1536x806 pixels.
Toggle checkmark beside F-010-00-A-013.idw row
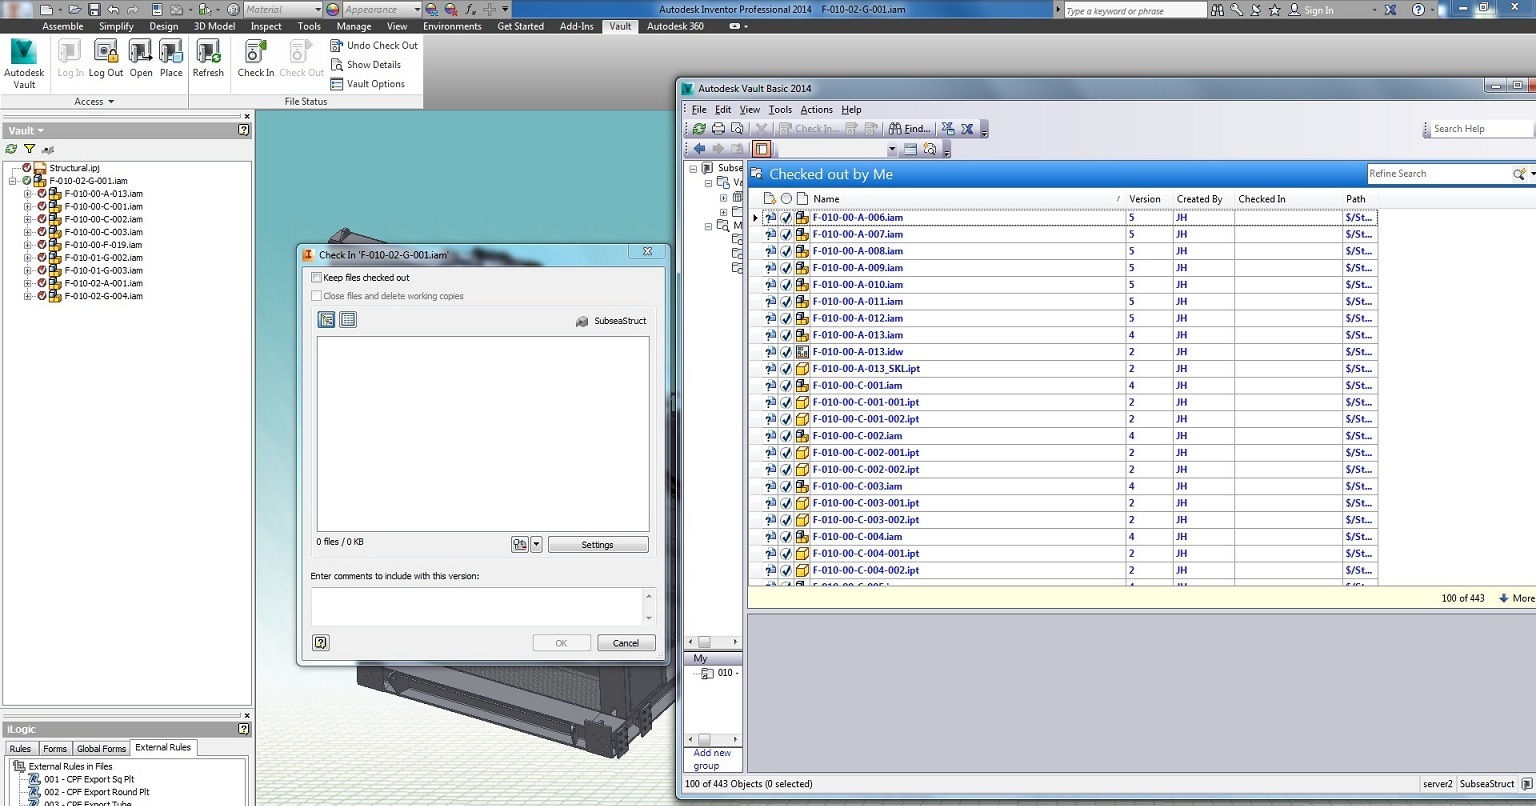click(786, 352)
